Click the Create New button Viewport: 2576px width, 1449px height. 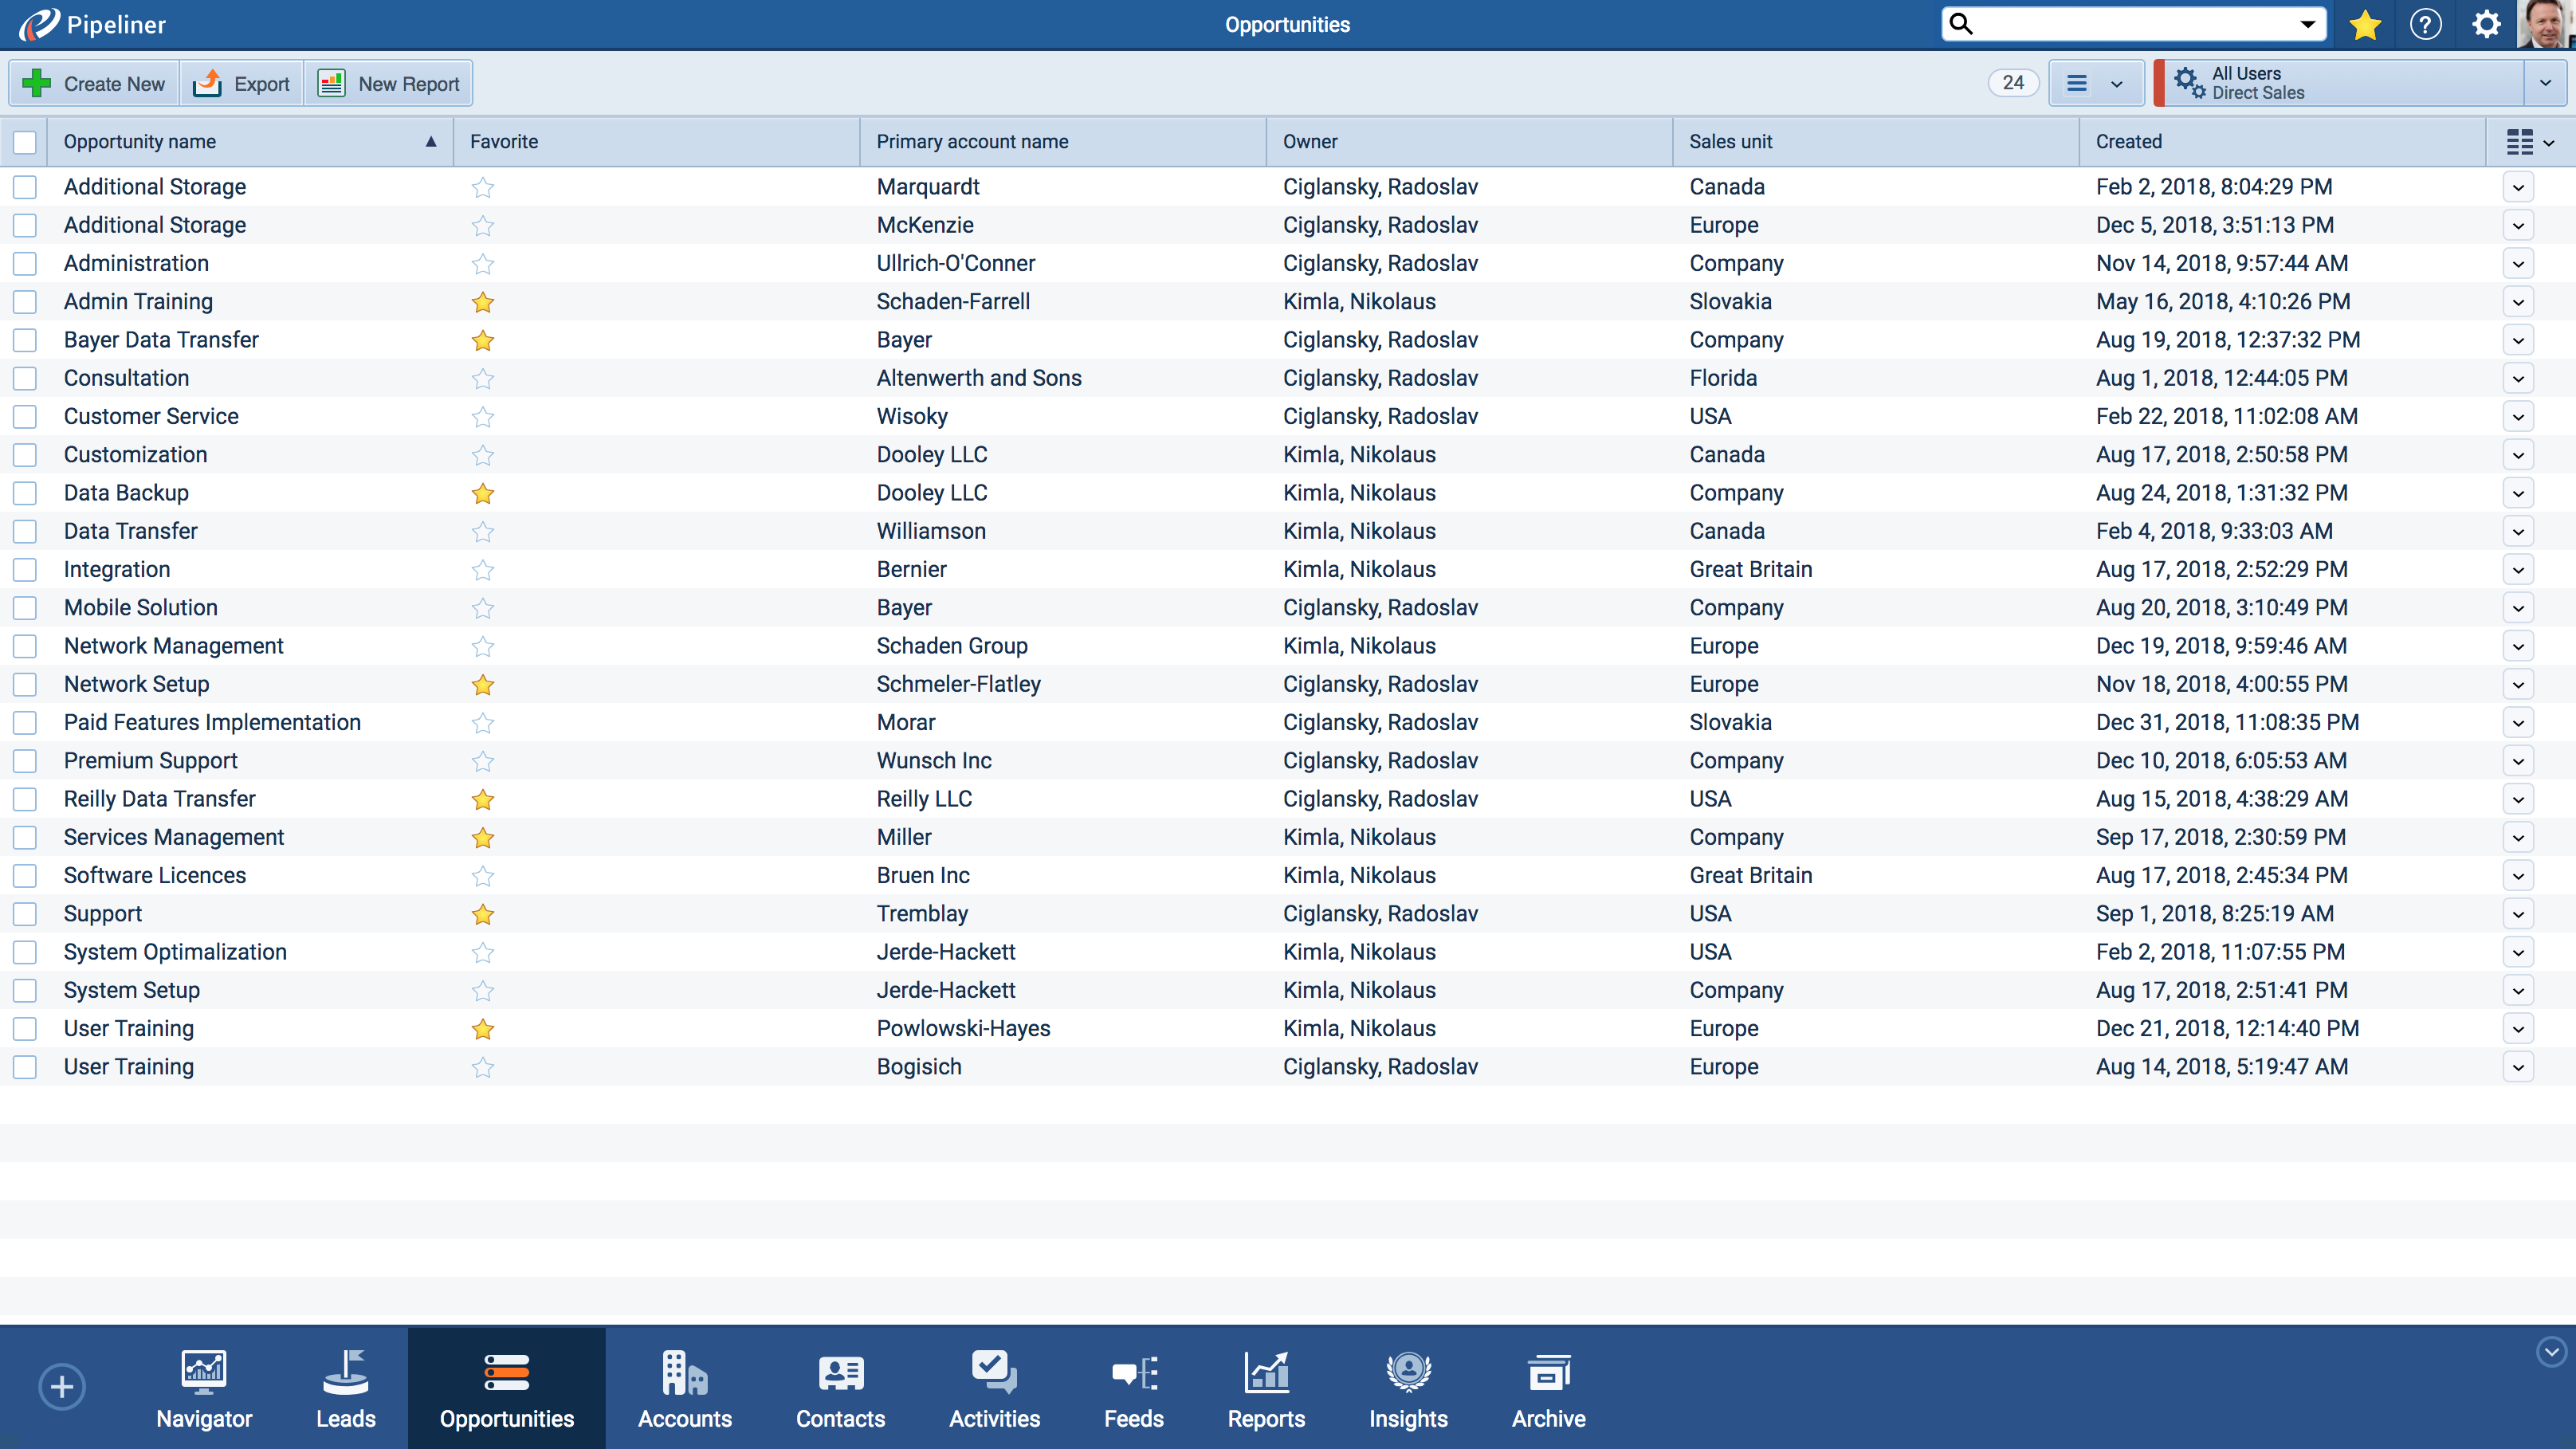(x=95, y=84)
